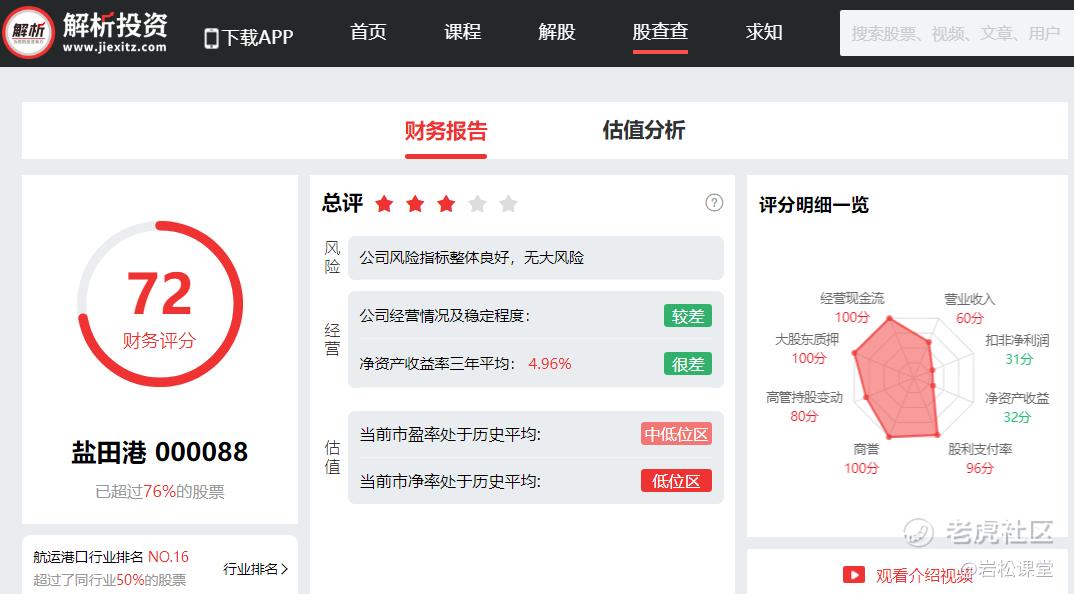Open the 首页 nav item
1074x594 pixels.
click(x=369, y=32)
